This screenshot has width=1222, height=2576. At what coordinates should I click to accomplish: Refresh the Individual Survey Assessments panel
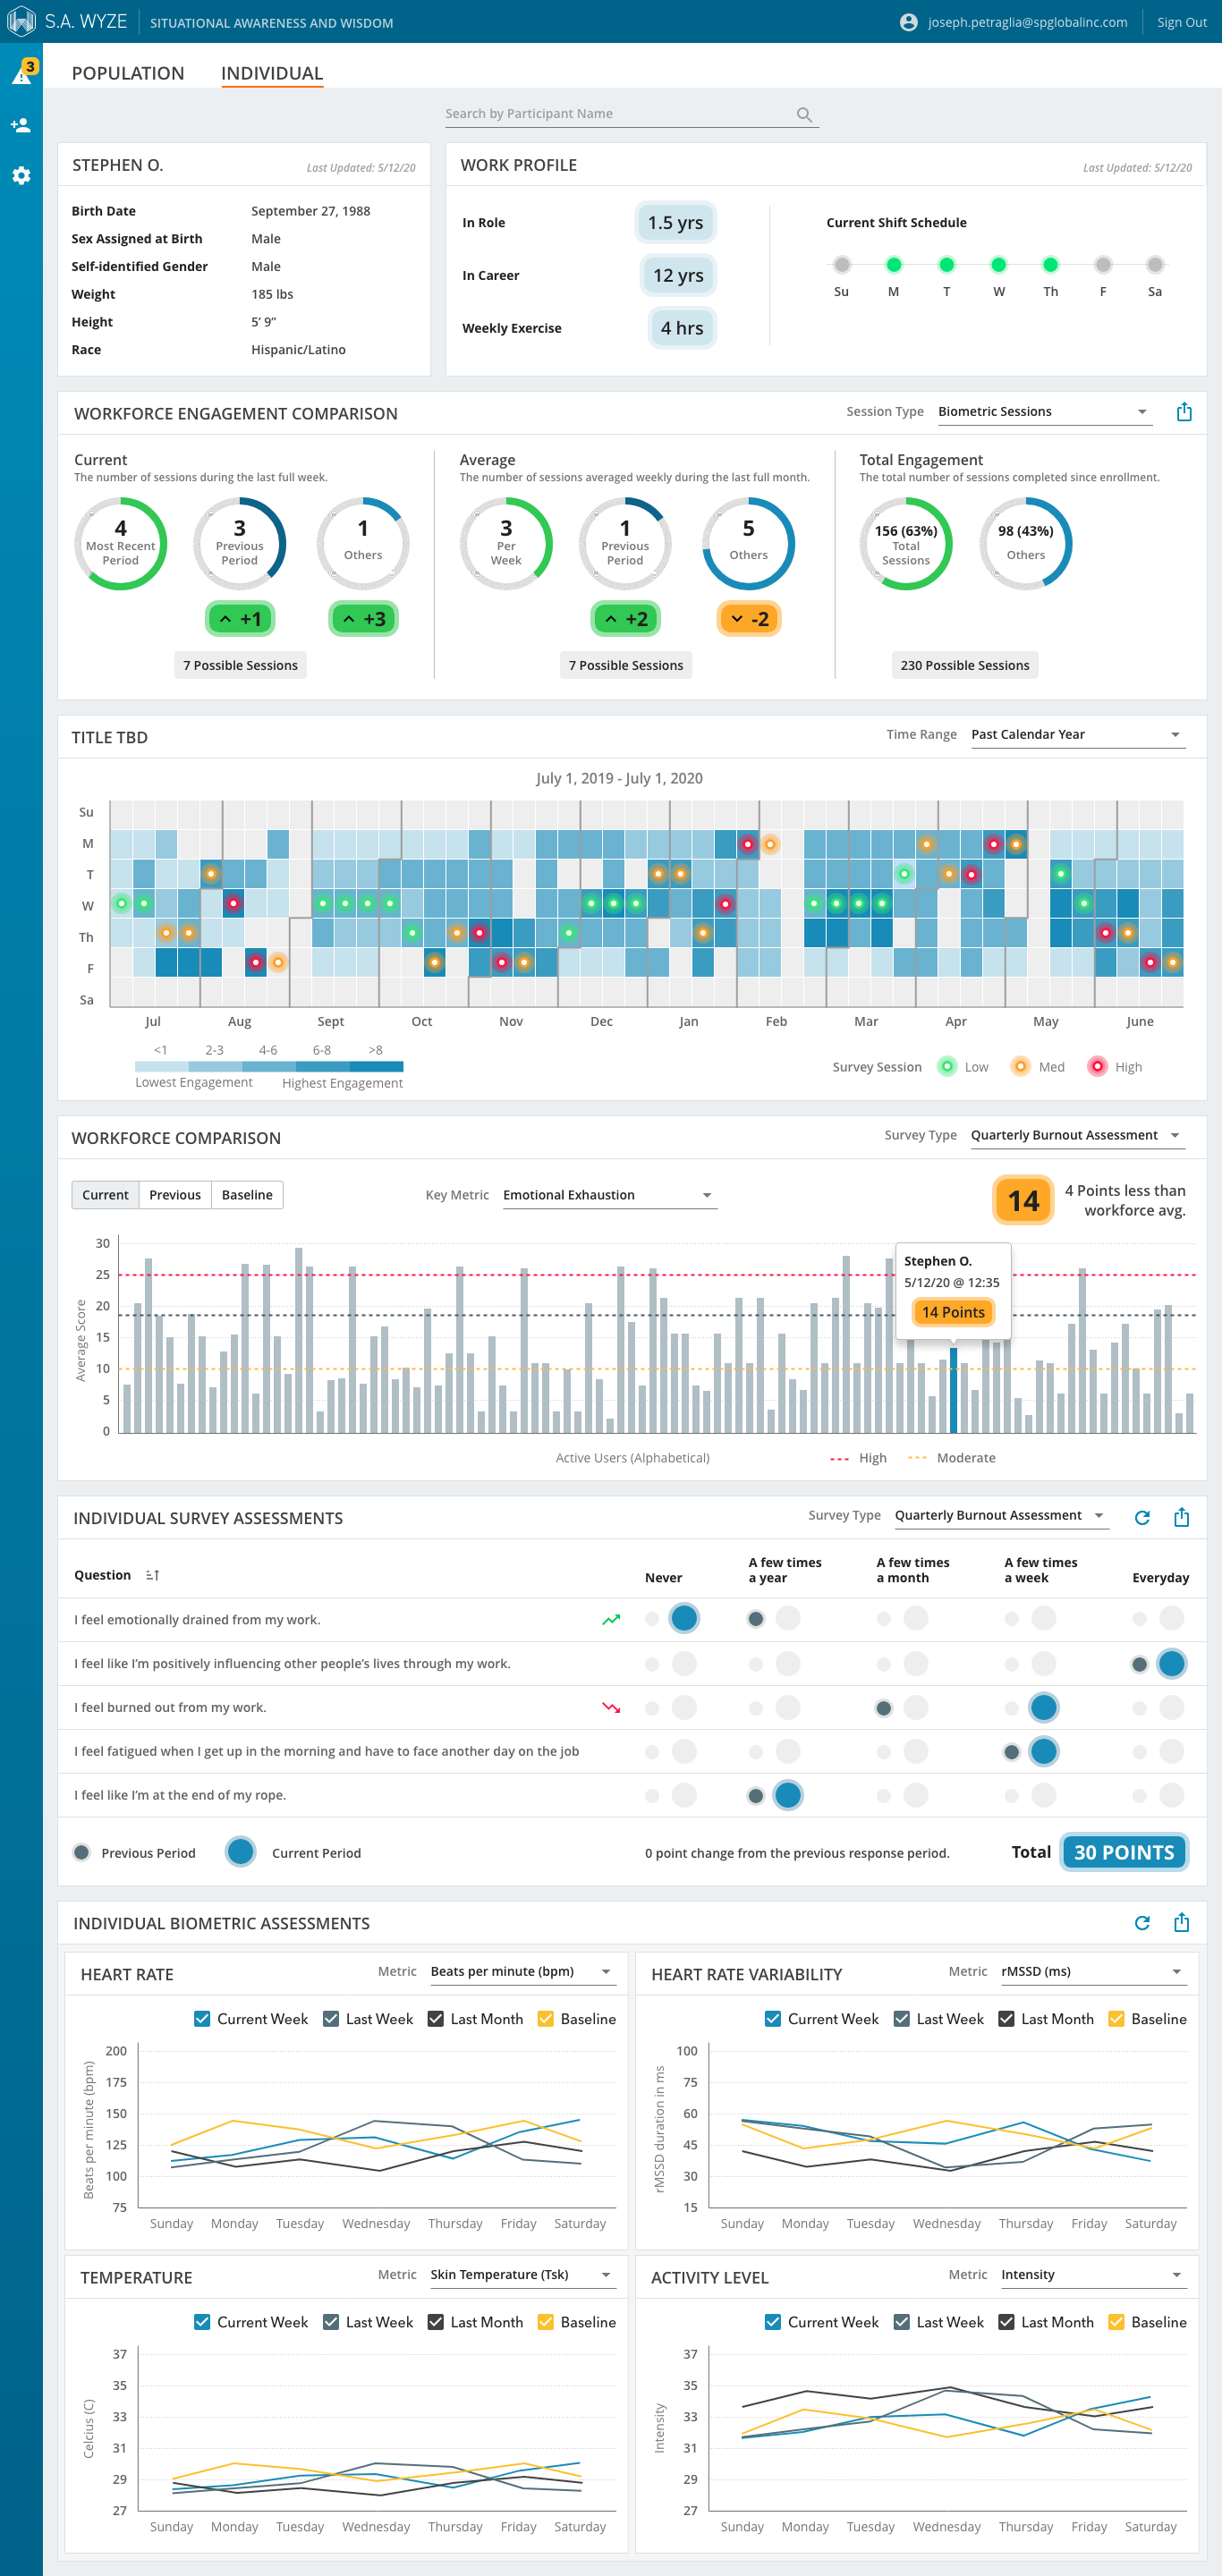1142,1517
